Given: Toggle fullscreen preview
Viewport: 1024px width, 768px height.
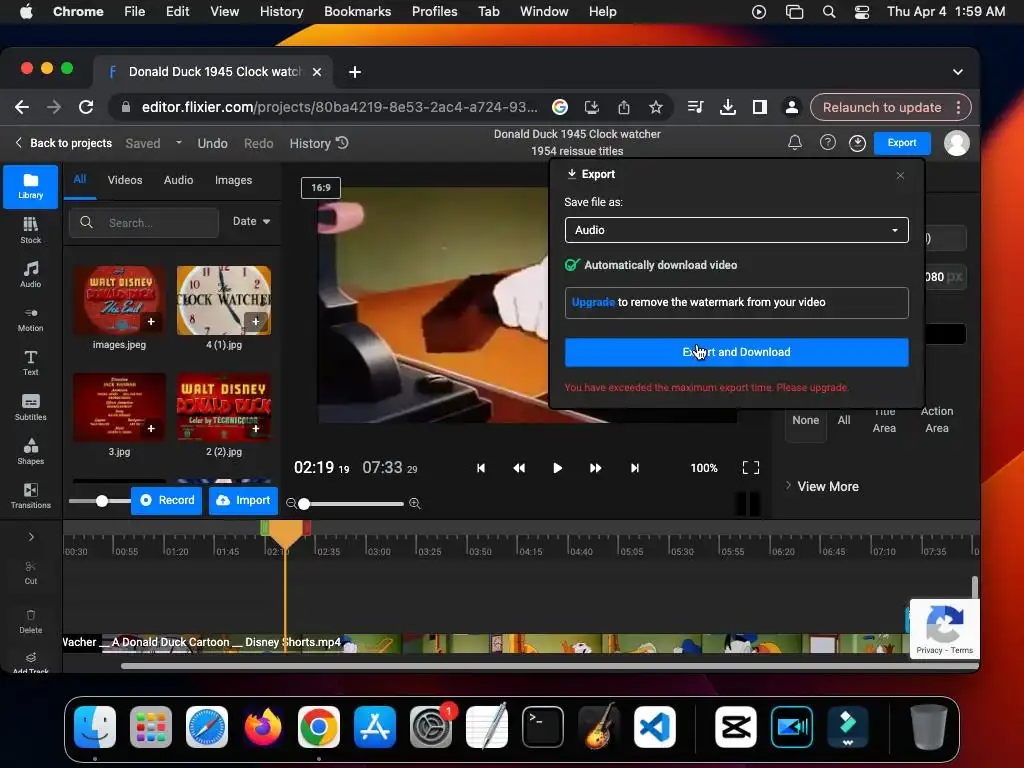Looking at the screenshot, I should [x=751, y=468].
